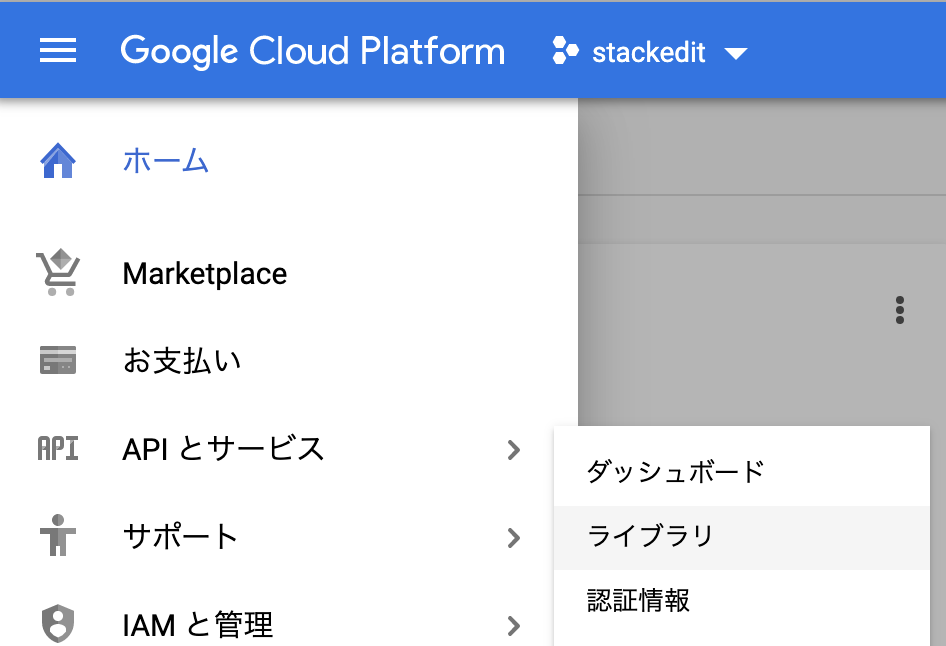946x646 pixels.
Task: Open the three-dot overflow menu
Action: 899,310
